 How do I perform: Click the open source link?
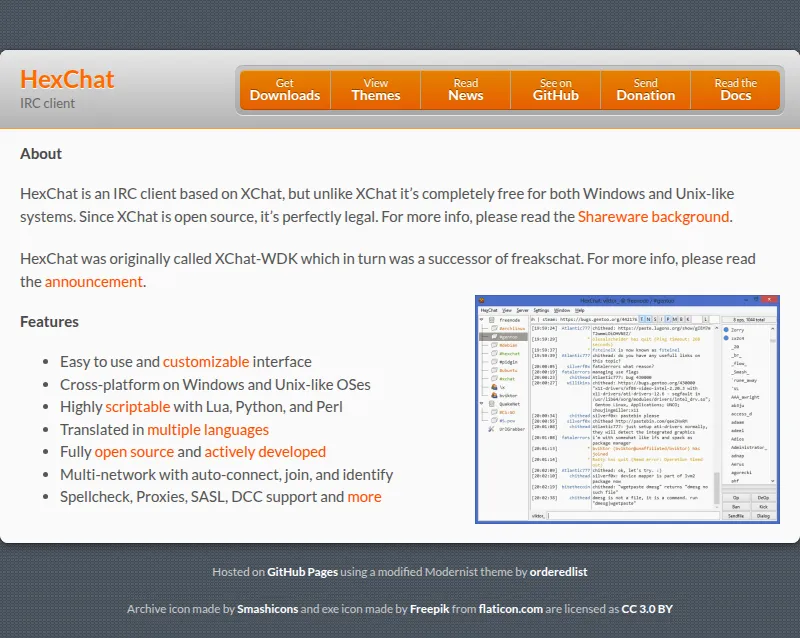[x=134, y=452]
